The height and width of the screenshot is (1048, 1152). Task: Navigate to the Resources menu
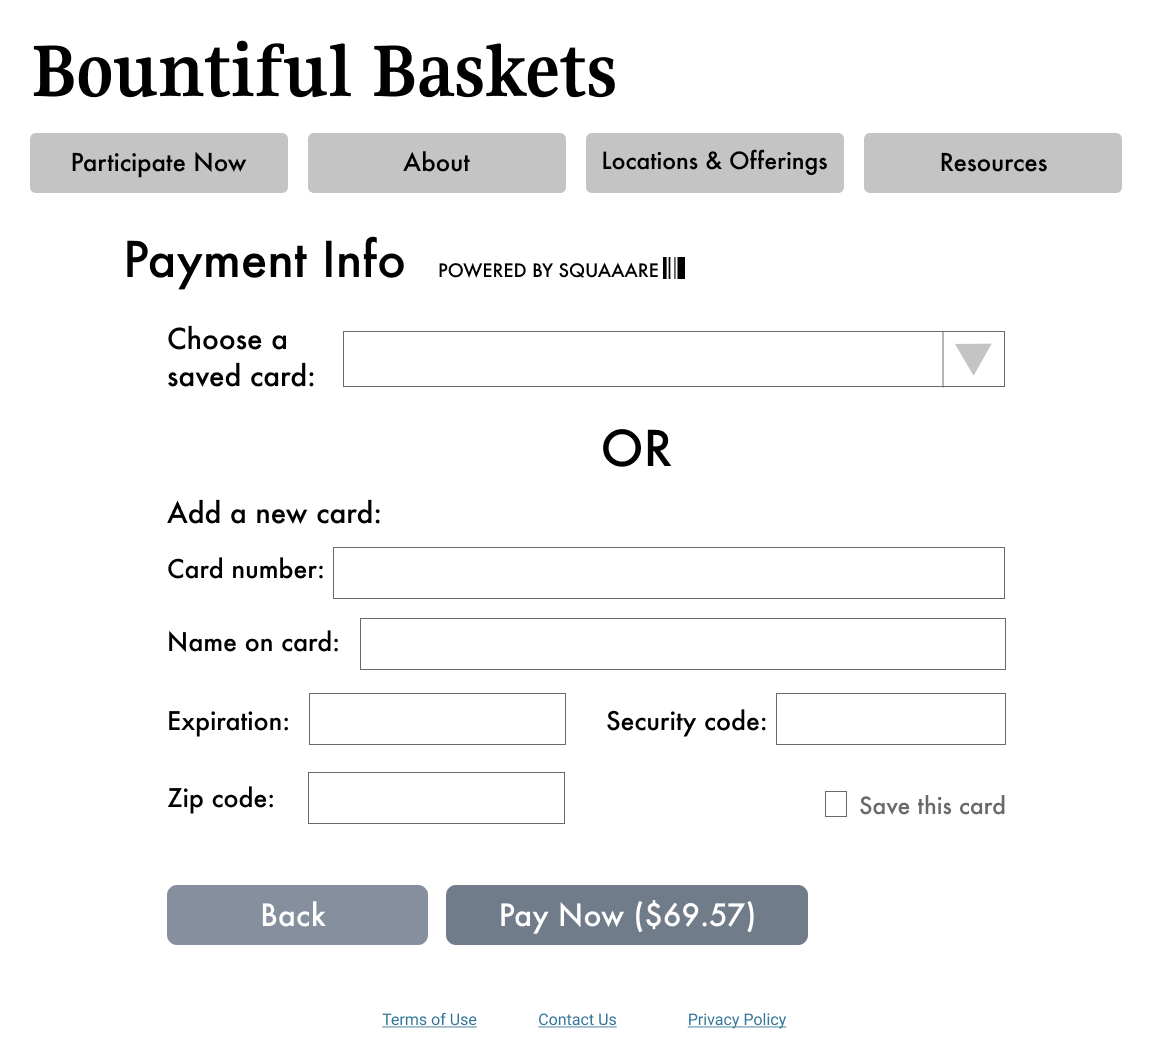click(x=993, y=163)
